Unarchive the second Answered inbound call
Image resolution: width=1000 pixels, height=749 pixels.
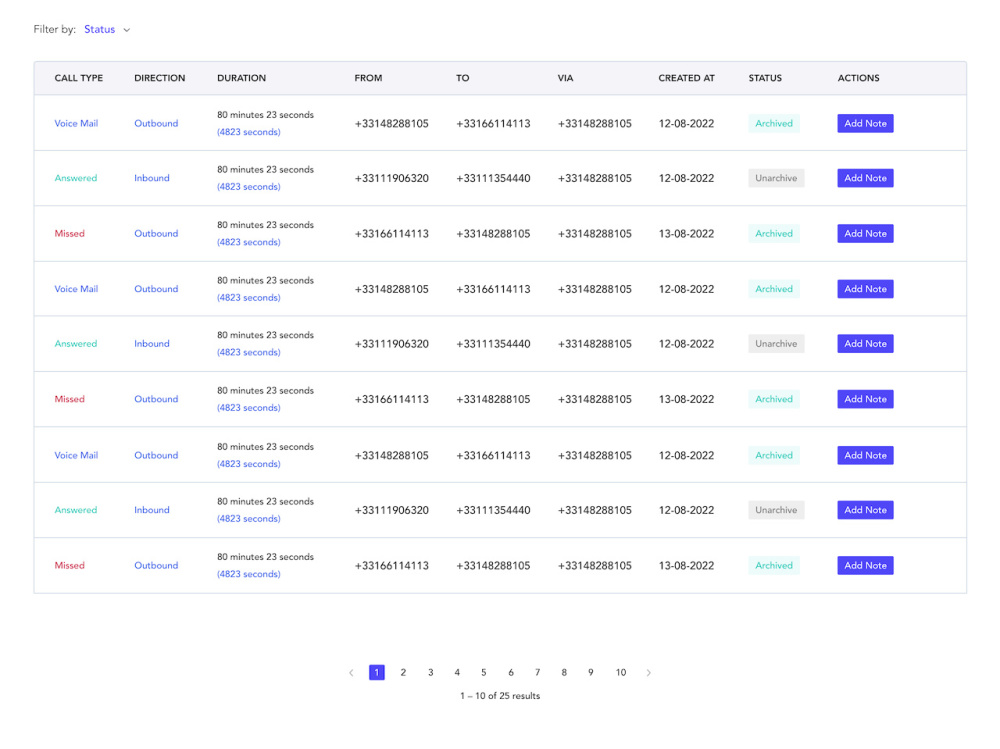coord(776,344)
